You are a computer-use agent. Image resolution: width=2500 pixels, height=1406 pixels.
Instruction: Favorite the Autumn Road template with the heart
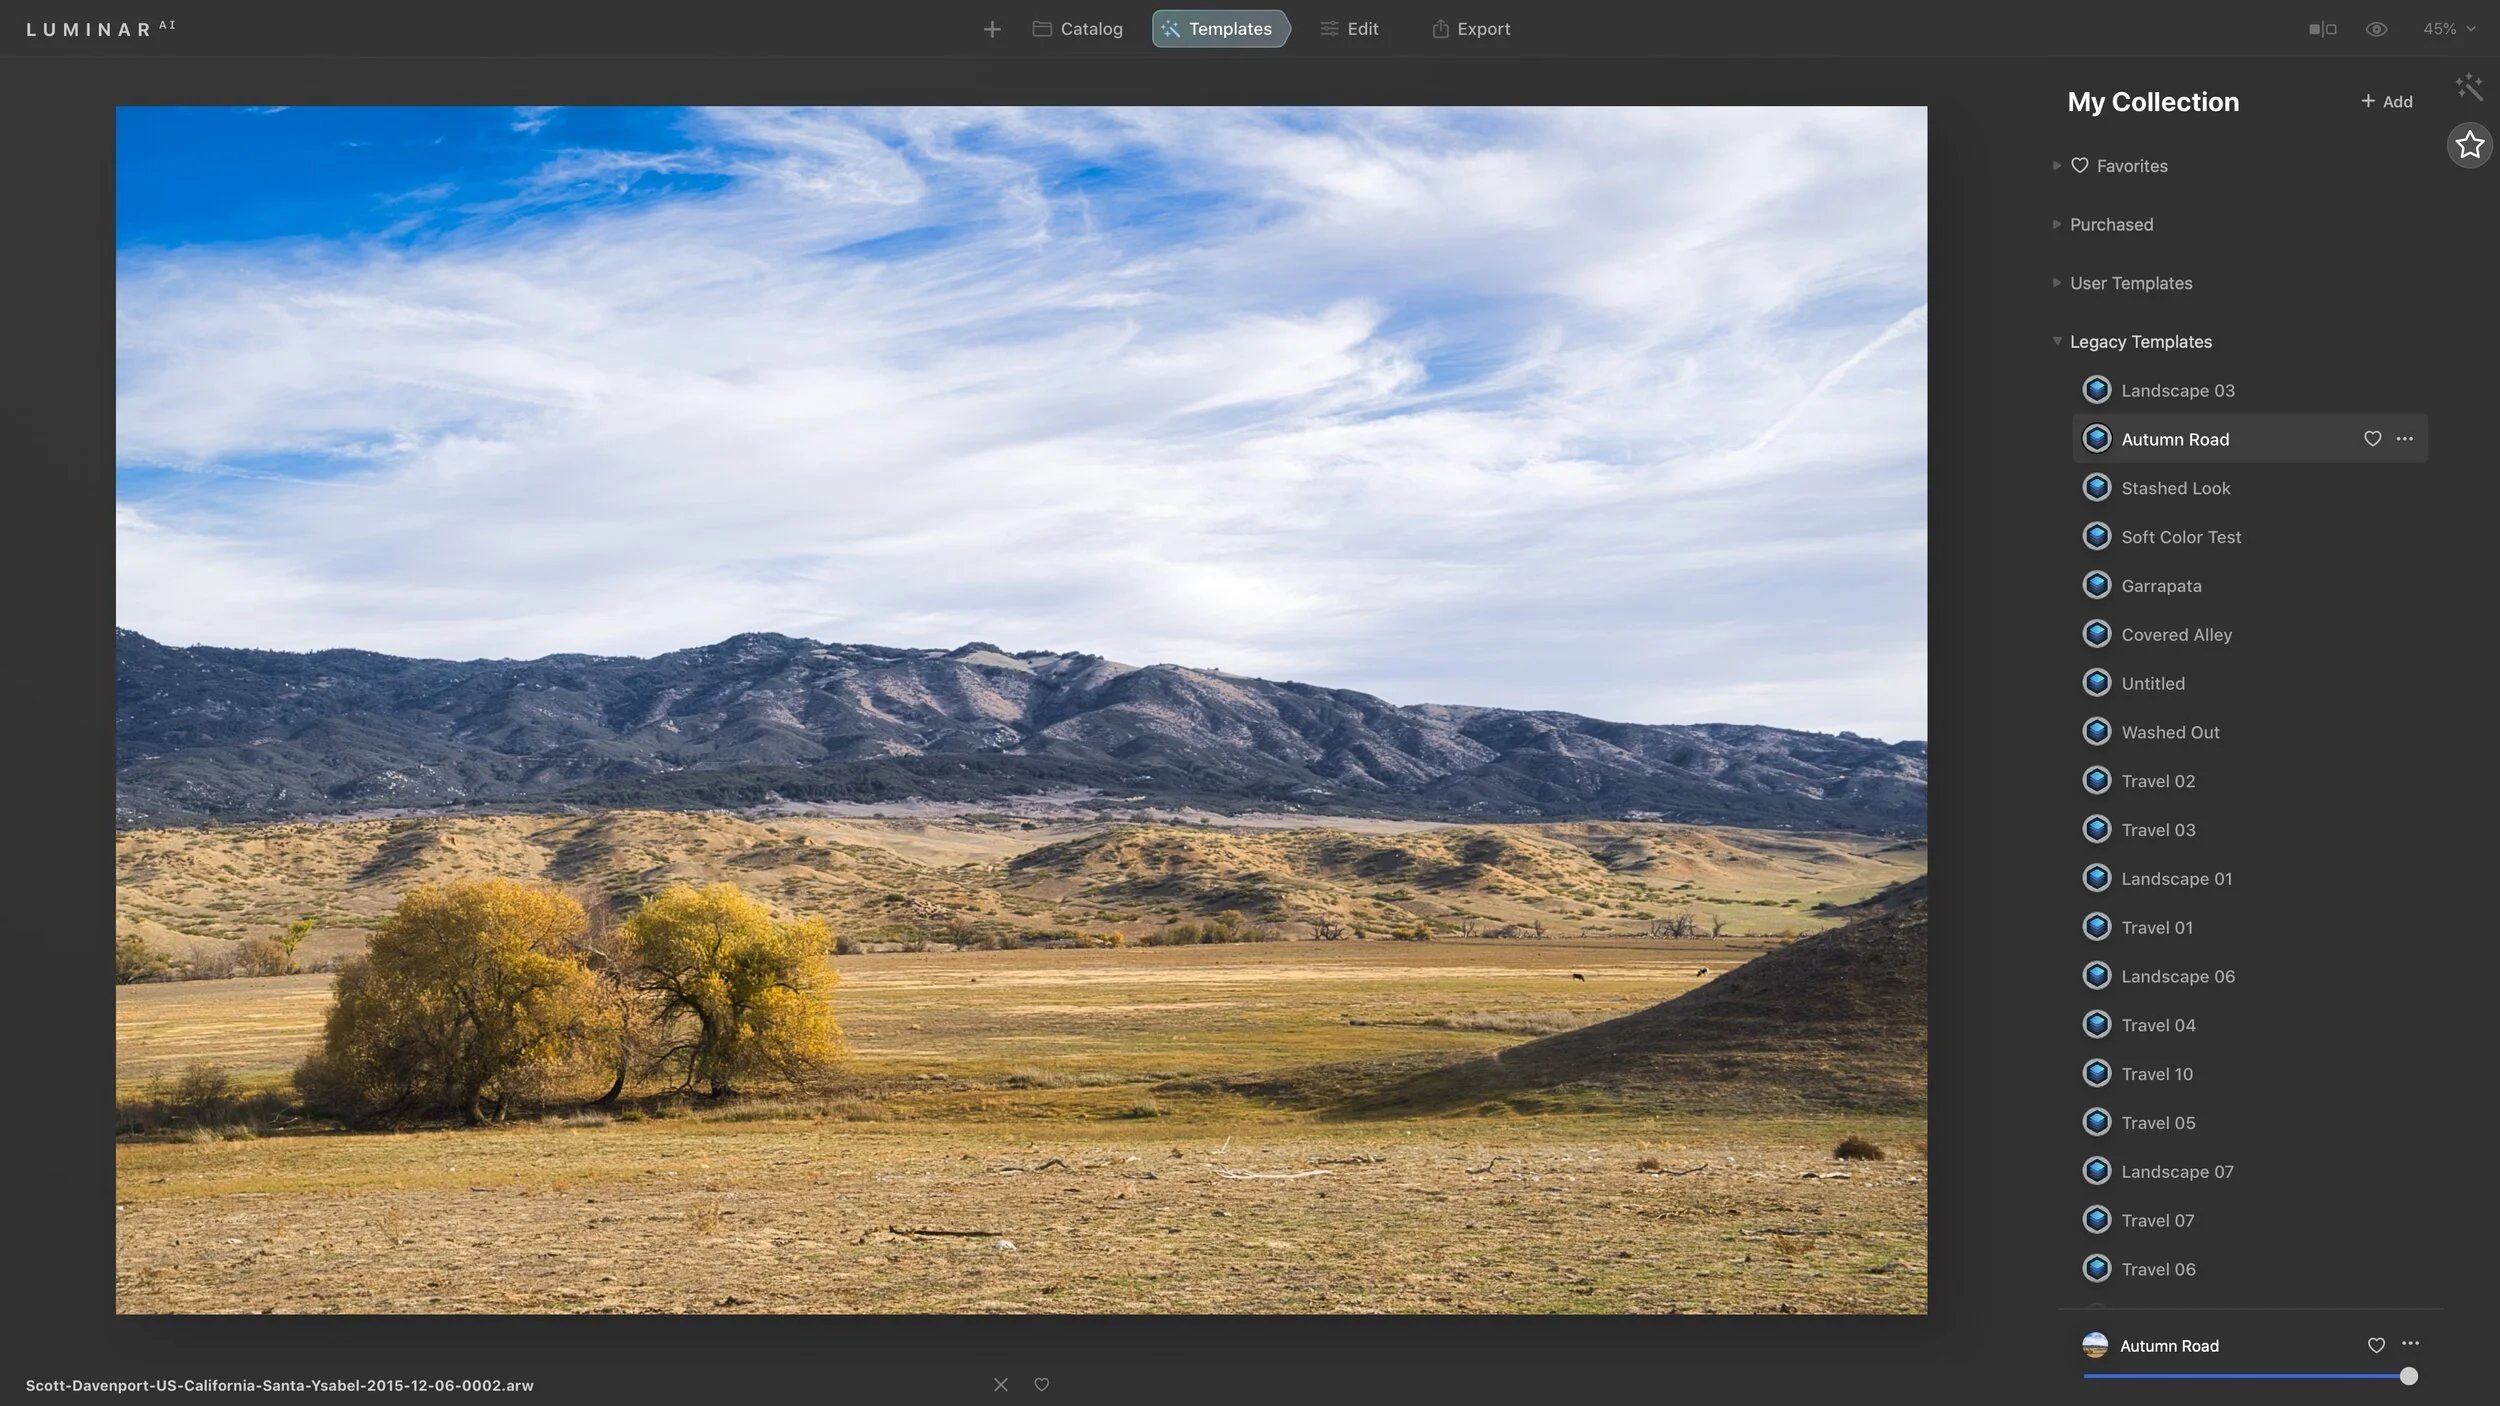coord(2373,438)
